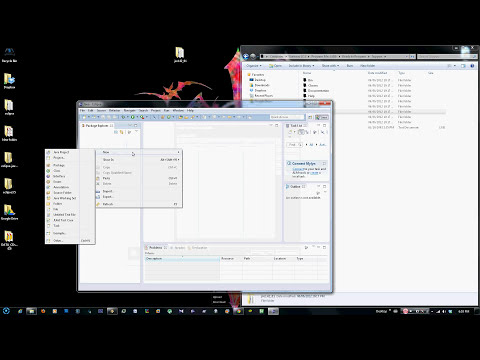Open Eclipse Edit menu

pyautogui.click(x=90, y=110)
